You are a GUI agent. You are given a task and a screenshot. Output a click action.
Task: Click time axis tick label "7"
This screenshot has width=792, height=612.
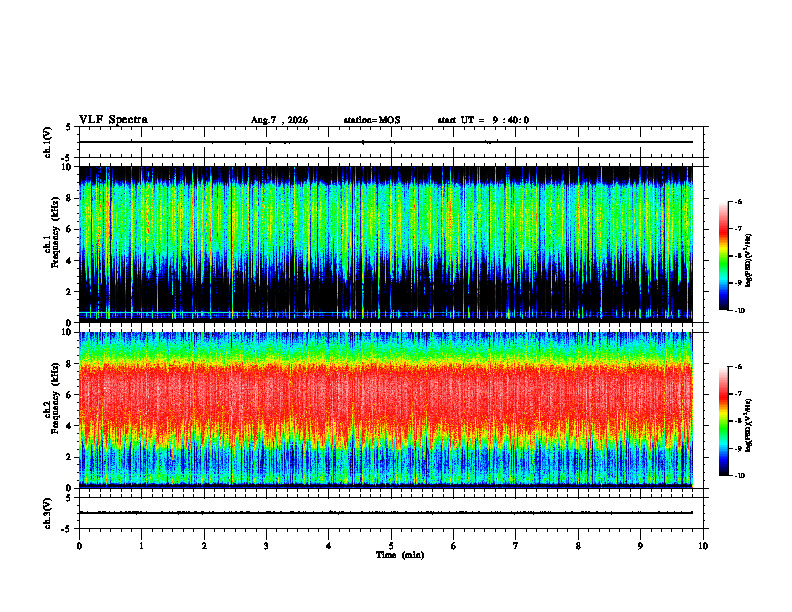[x=516, y=546]
